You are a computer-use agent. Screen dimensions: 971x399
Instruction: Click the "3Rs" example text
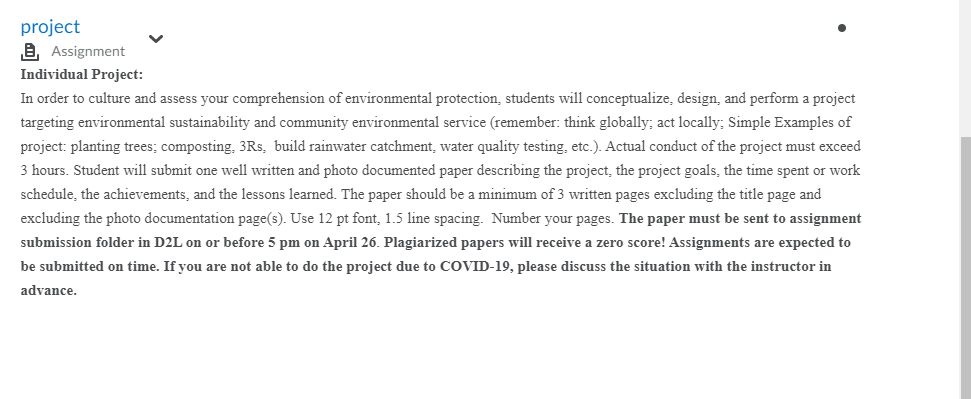tap(250, 146)
